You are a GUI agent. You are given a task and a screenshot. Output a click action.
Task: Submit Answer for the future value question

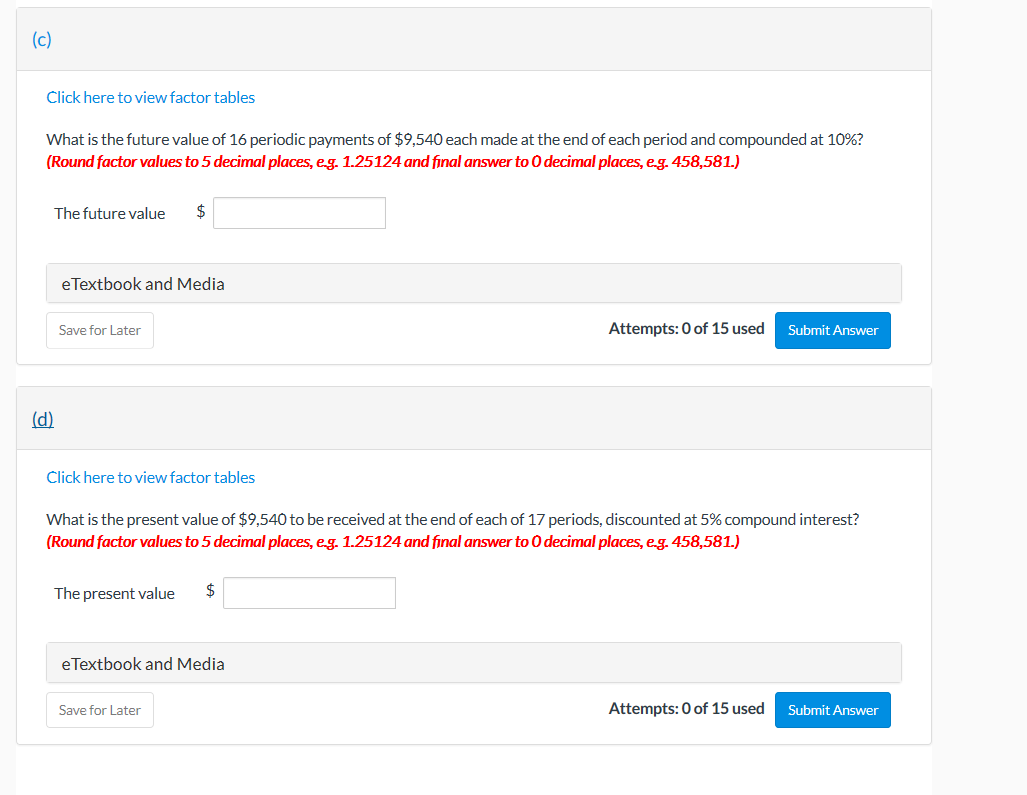tap(832, 330)
